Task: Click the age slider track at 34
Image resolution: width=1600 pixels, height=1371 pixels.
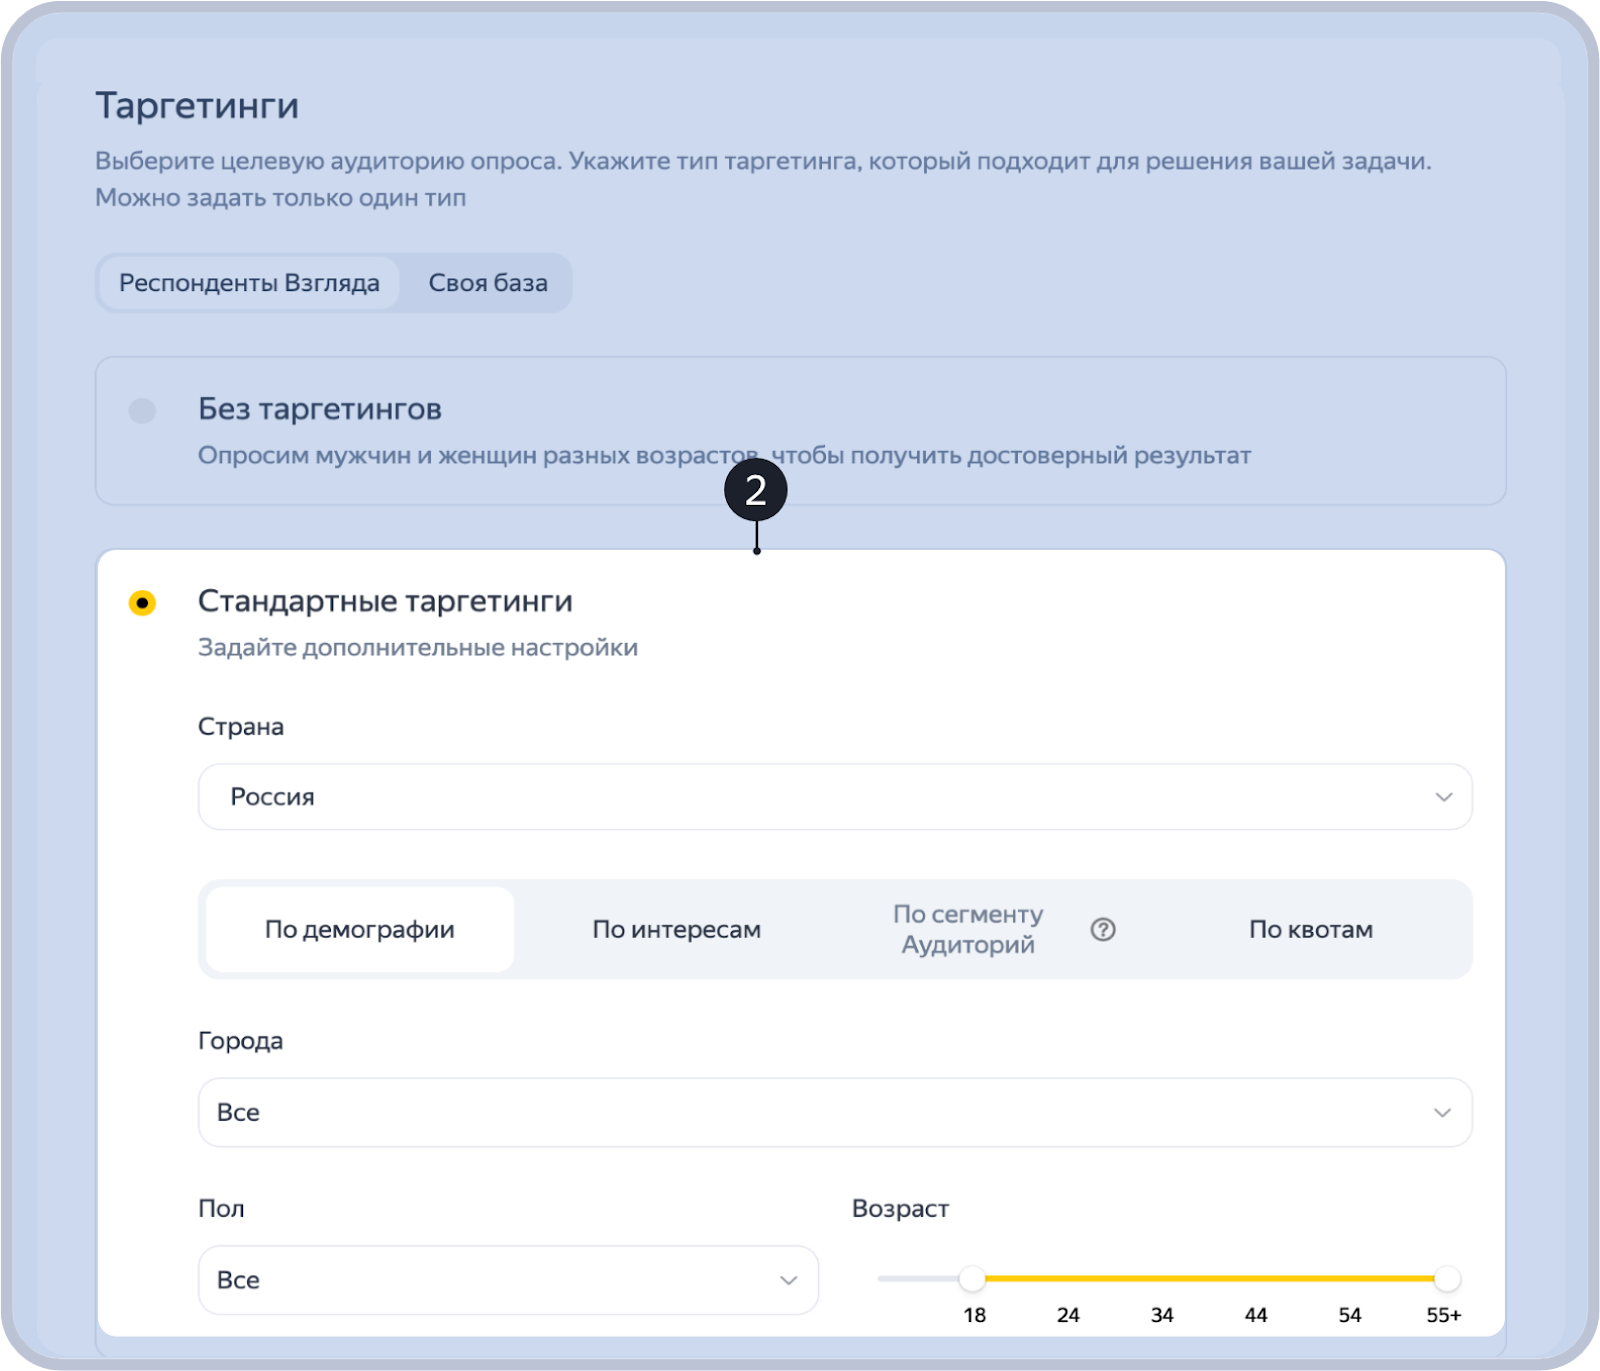Action: tap(1162, 1278)
